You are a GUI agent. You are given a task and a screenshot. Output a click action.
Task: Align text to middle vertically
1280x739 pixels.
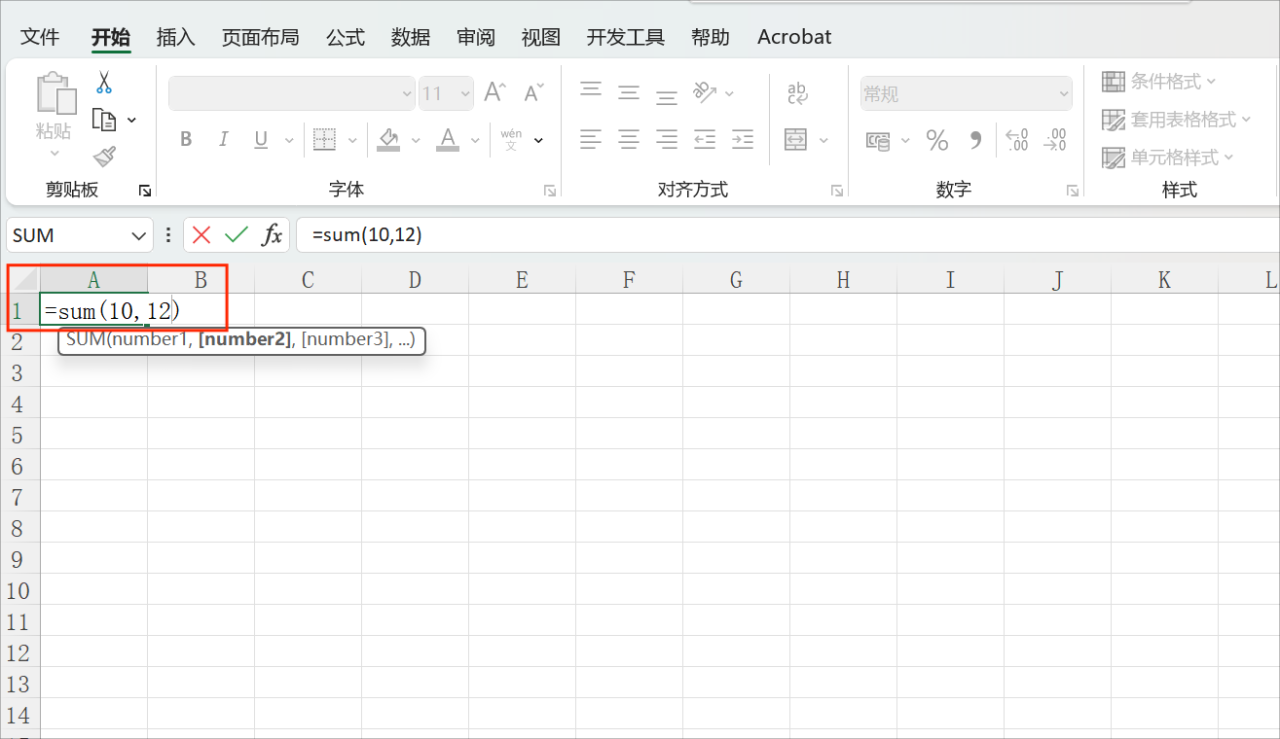[629, 93]
